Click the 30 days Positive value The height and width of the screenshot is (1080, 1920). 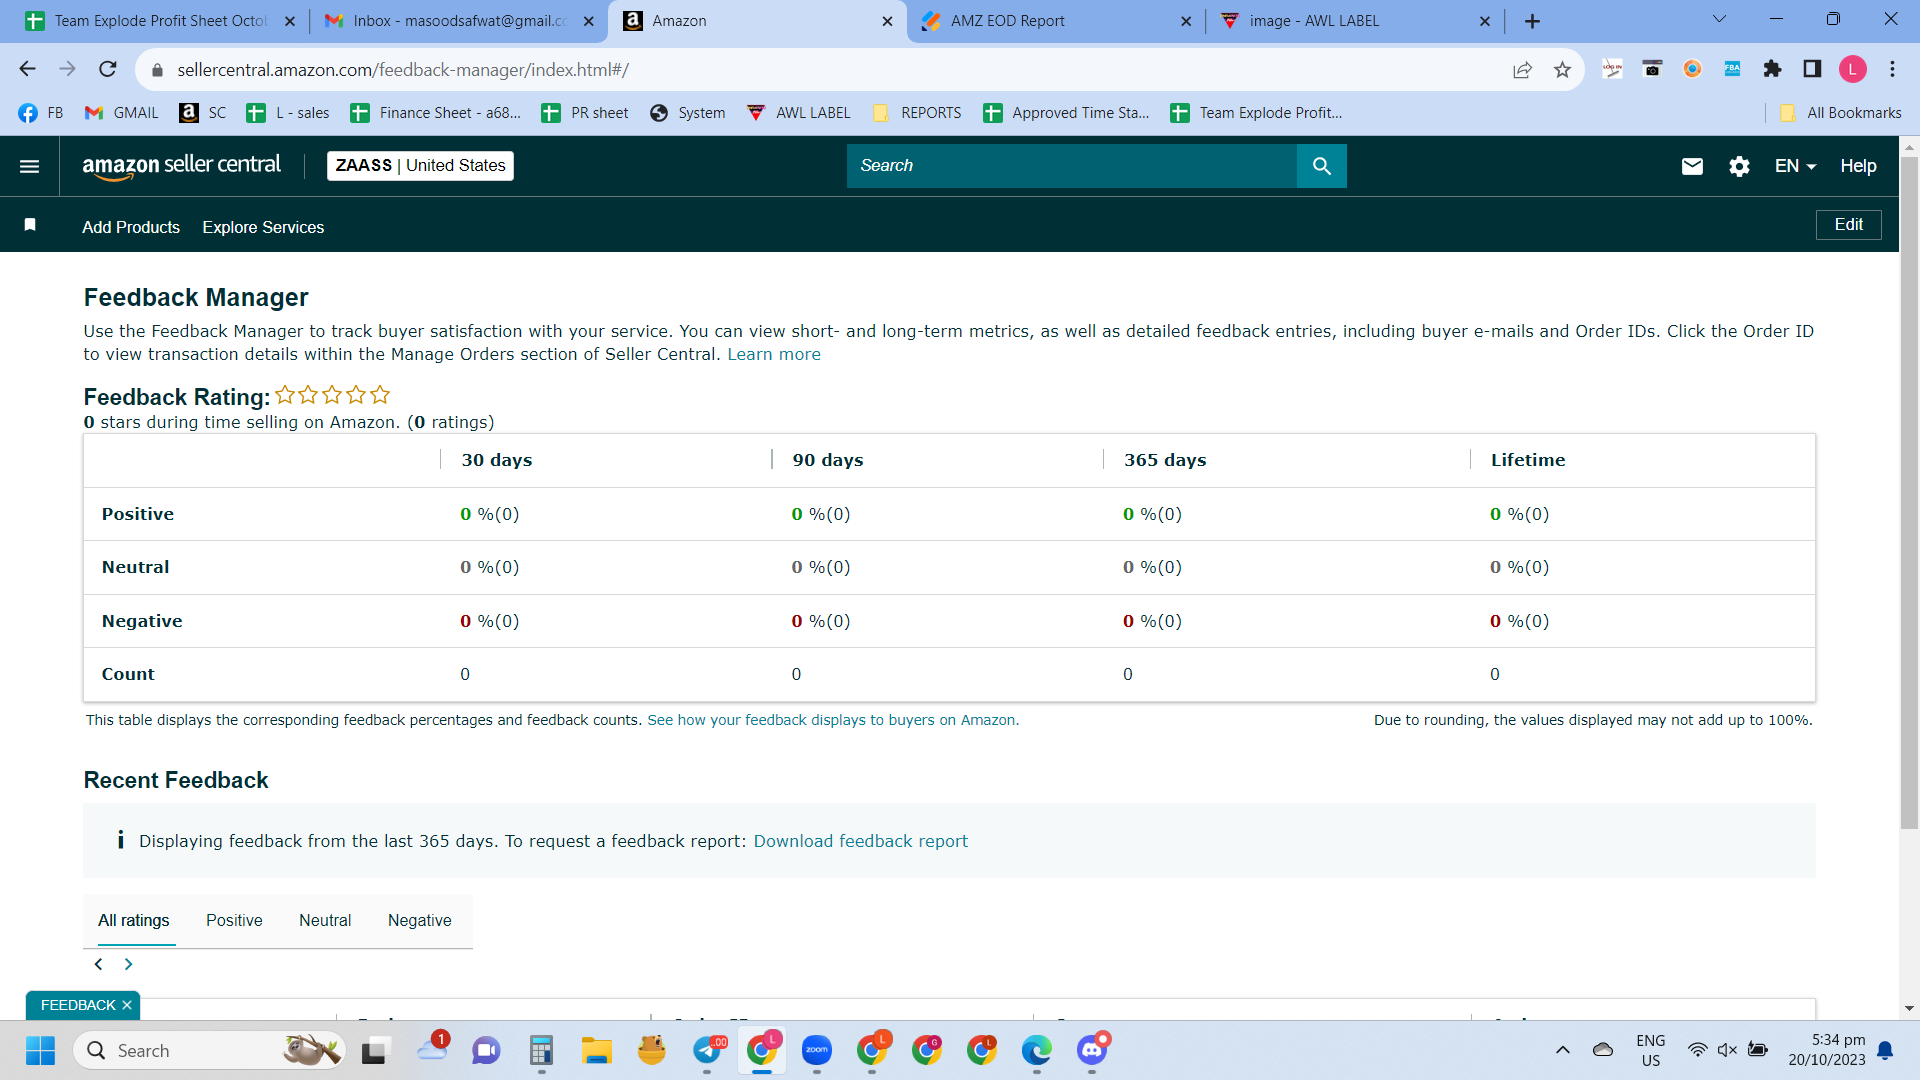[x=489, y=514]
